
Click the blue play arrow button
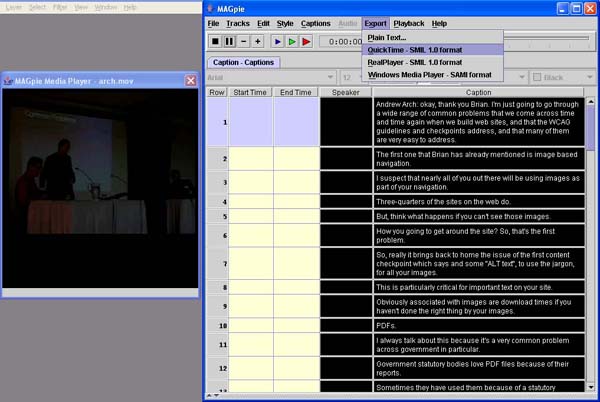pos(277,41)
